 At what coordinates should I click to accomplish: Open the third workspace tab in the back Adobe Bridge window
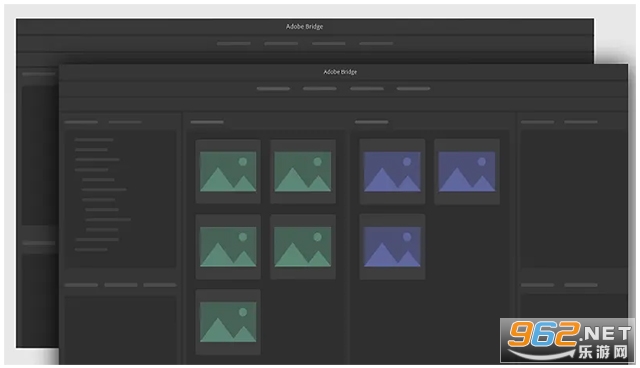tap(329, 43)
